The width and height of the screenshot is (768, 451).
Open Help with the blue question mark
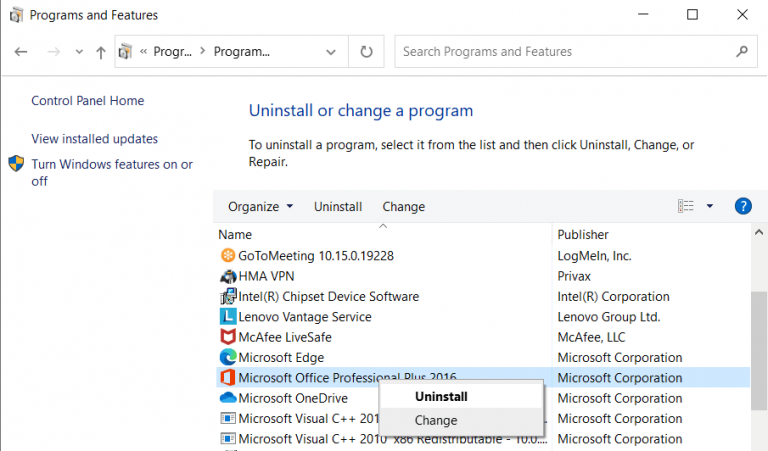pos(743,206)
